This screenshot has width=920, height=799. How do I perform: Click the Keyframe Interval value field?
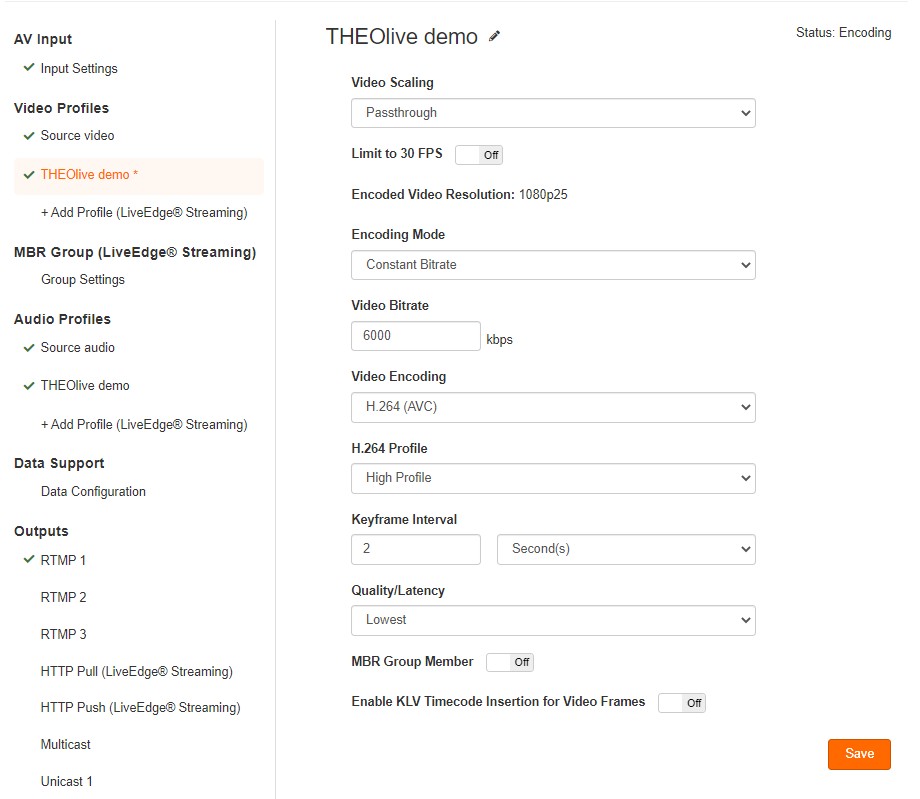click(x=416, y=549)
